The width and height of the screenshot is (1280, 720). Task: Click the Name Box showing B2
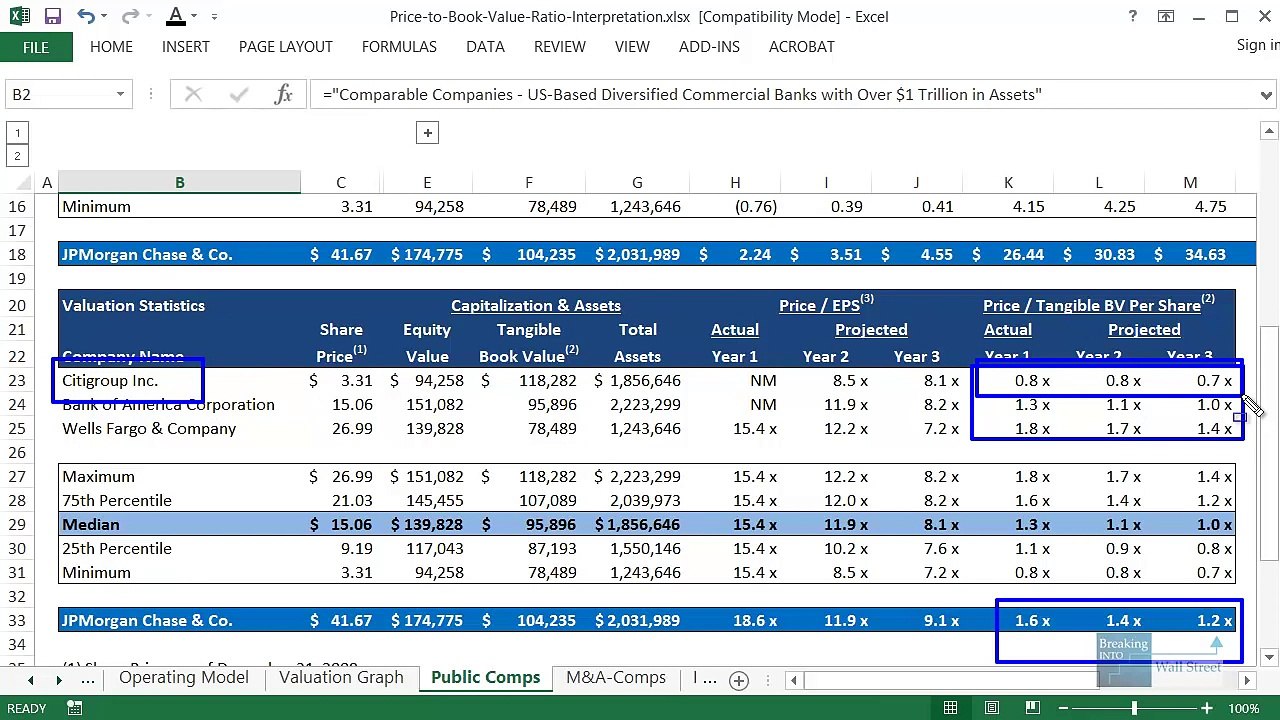pyautogui.click(x=60, y=94)
